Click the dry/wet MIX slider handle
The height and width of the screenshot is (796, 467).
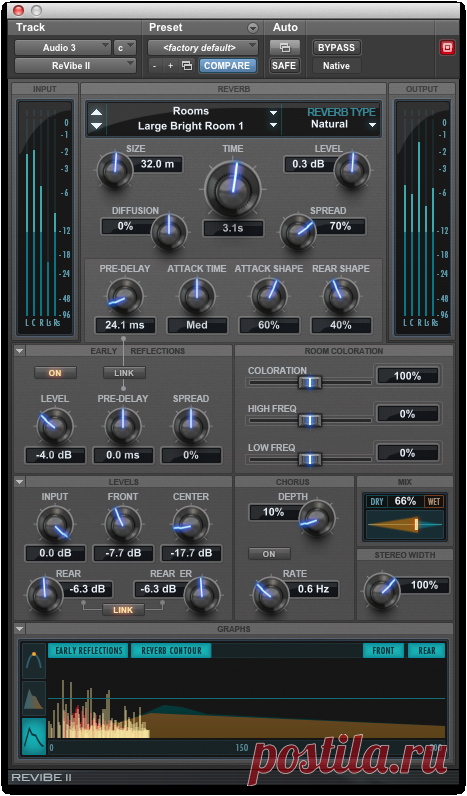click(x=416, y=524)
